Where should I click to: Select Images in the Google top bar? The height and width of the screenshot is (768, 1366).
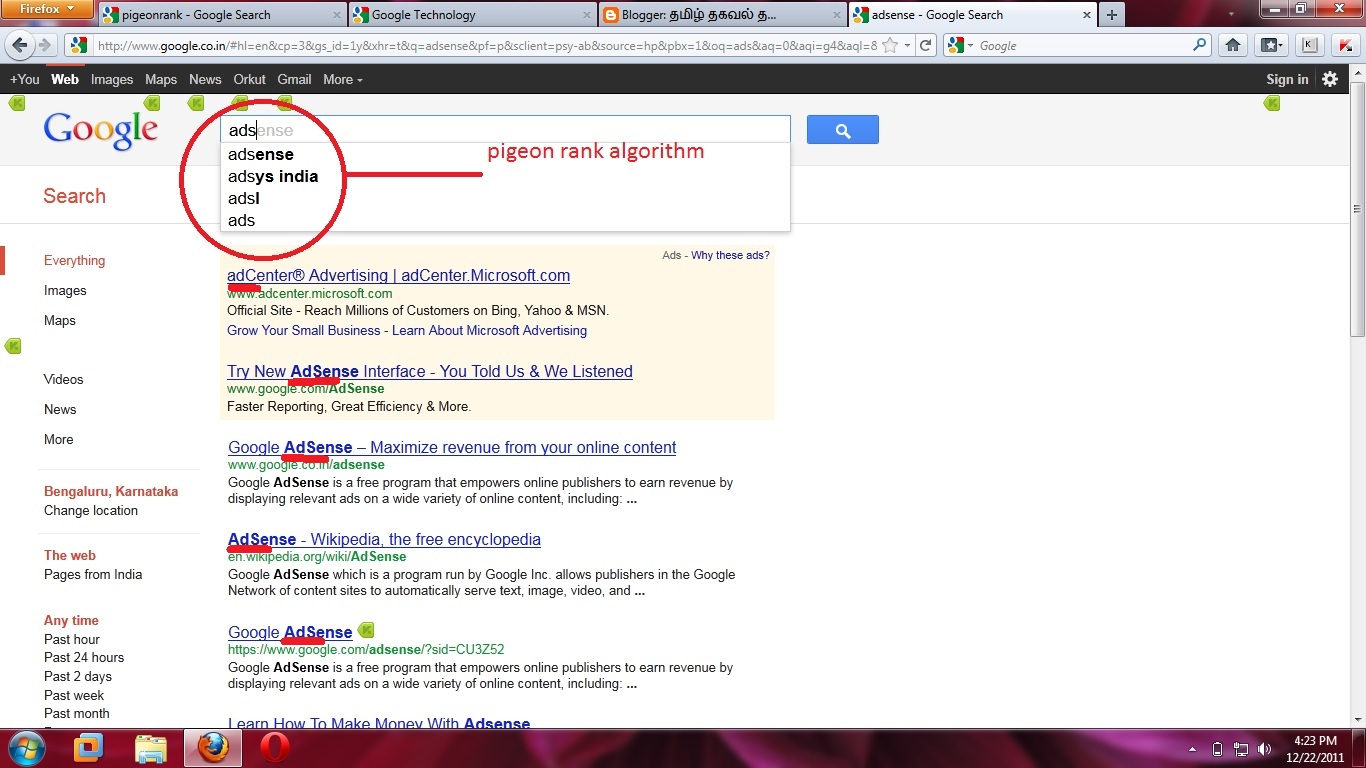coord(112,79)
